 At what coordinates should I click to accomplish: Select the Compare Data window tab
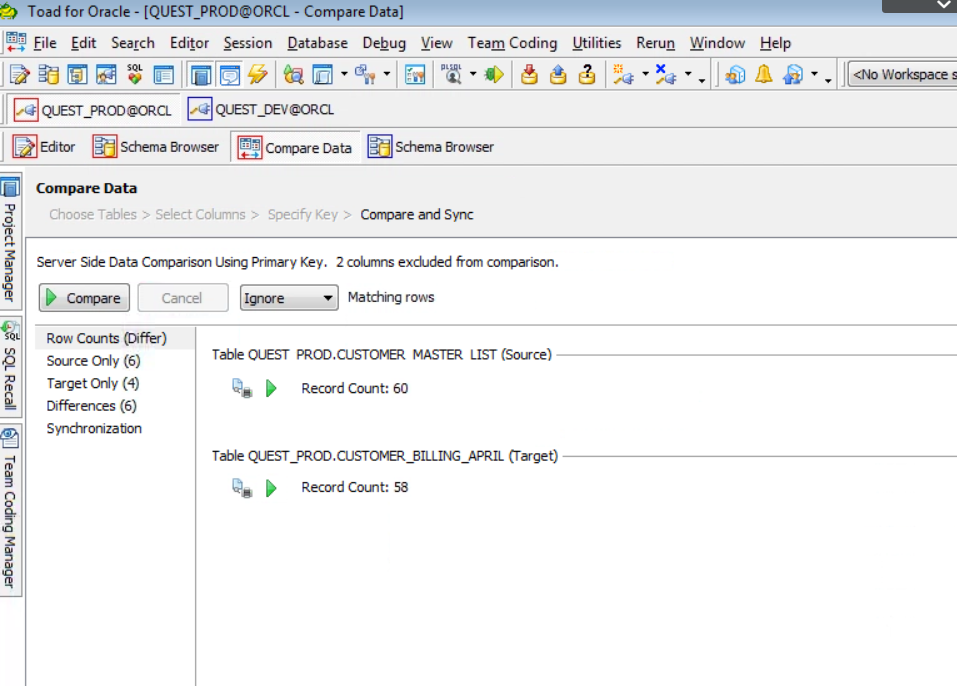pos(295,148)
